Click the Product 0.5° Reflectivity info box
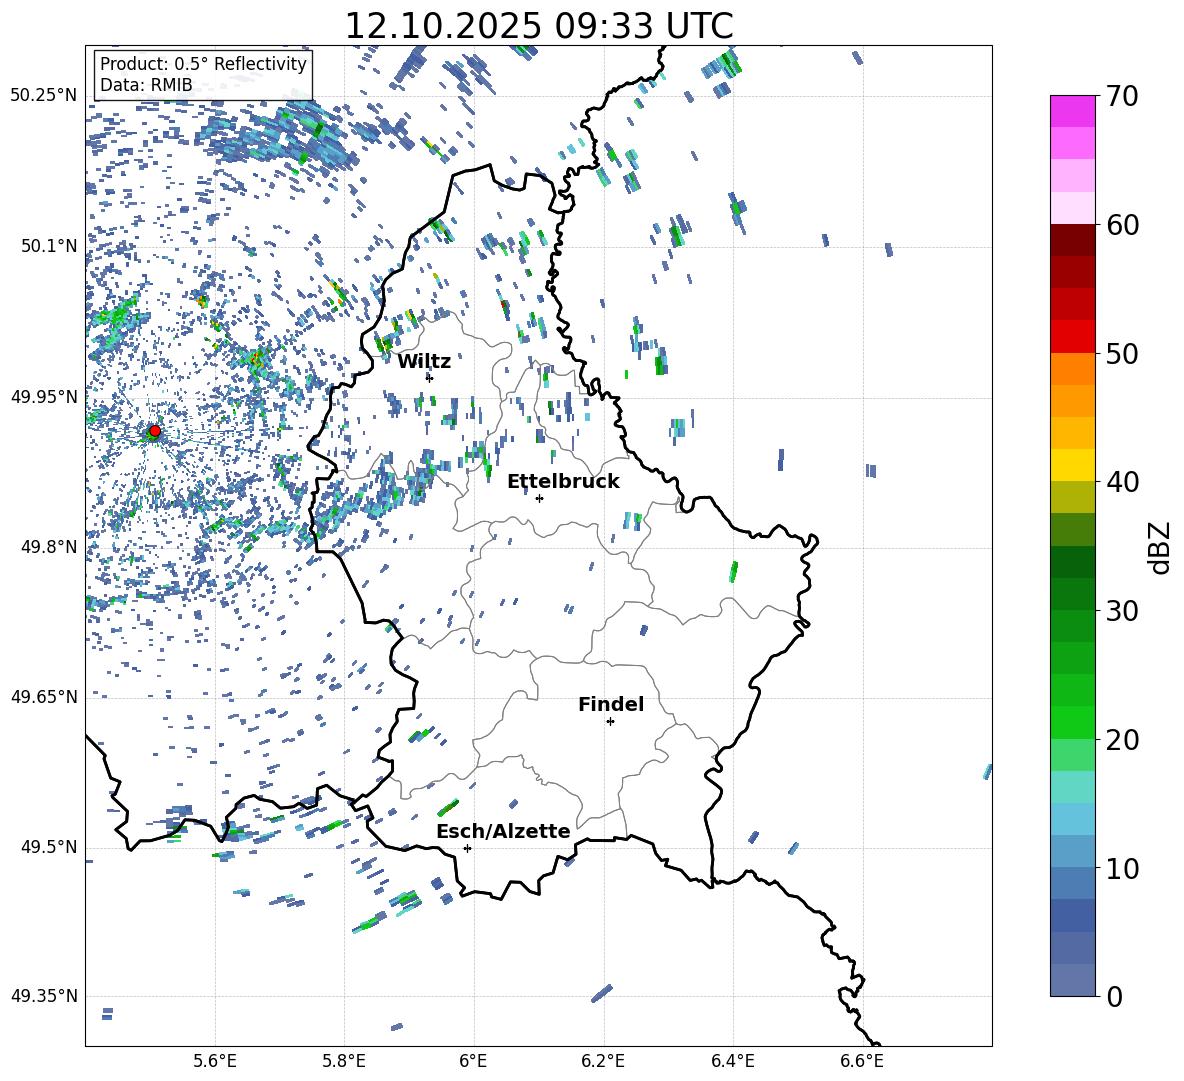1184x1081 pixels. (203, 75)
